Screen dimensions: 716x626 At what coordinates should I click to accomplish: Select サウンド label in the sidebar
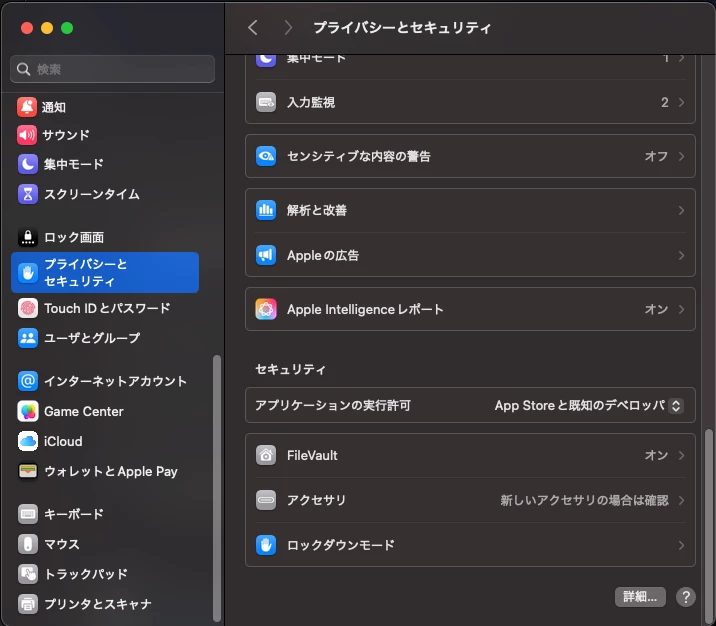66,135
